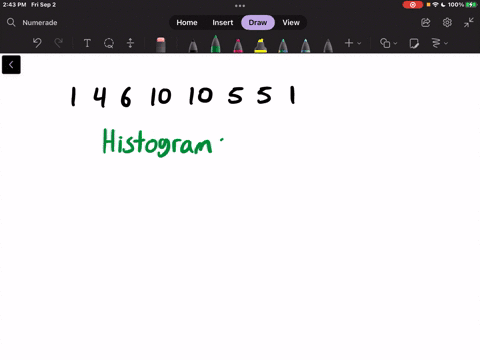This screenshot has width=480, height=360.
Task: Open the search magnifier icon
Action: tap(11, 22)
